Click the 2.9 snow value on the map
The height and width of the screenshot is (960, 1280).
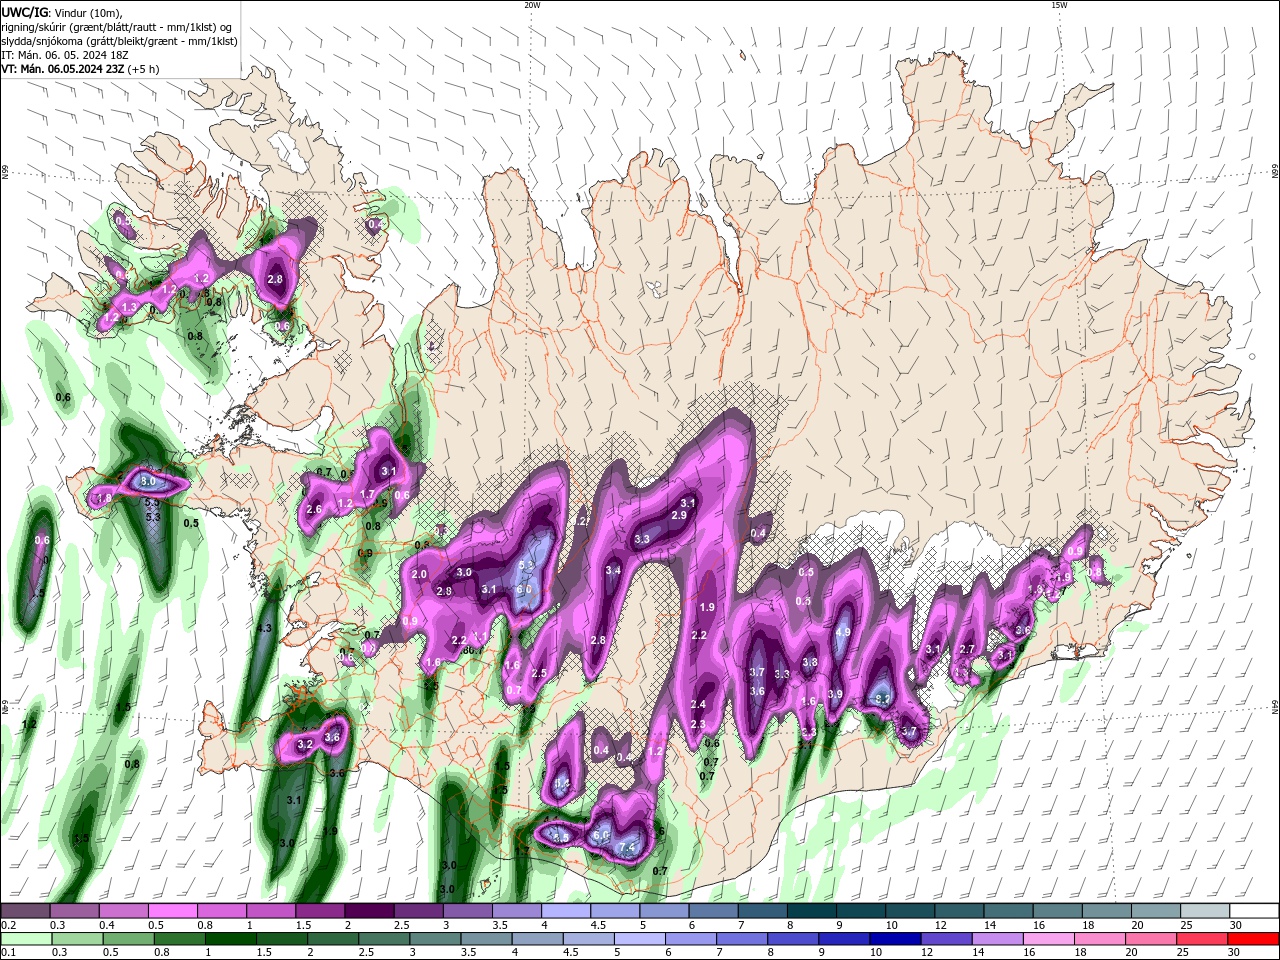[679, 515]
